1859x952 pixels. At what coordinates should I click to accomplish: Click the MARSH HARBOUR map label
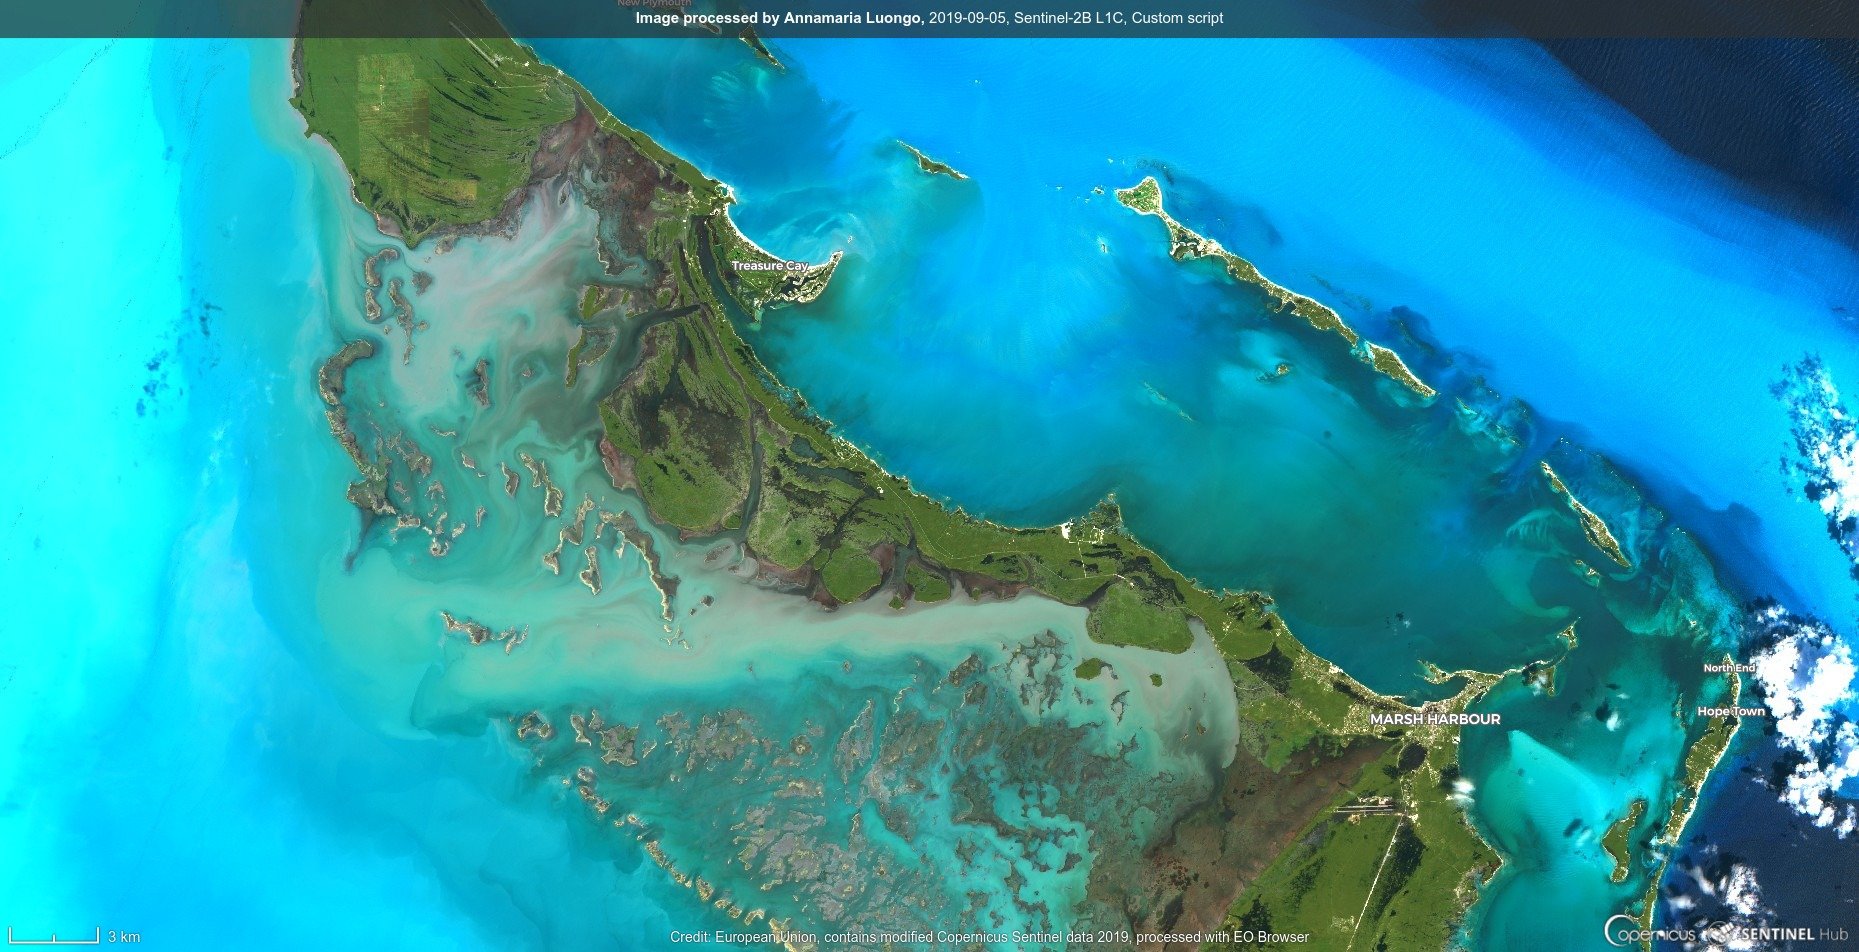tap(1435, 719)
